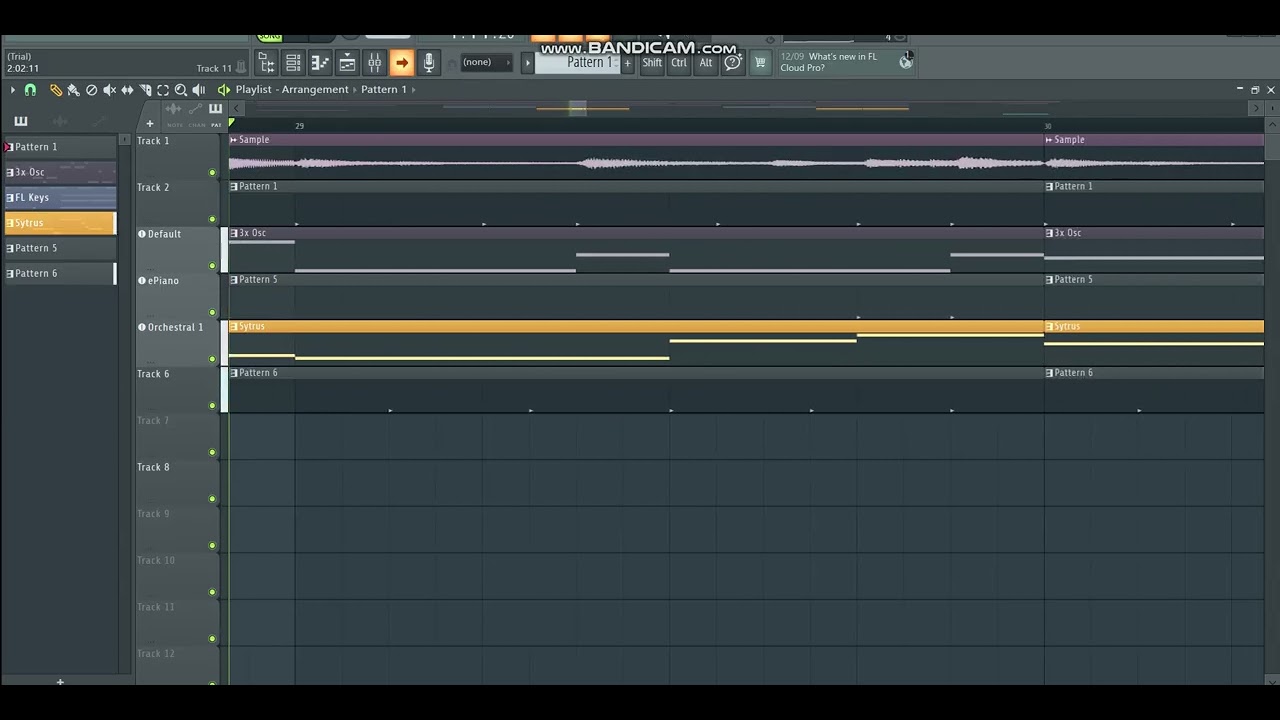
Task: Select the Paint brush tool
Action: click(74, 90)
